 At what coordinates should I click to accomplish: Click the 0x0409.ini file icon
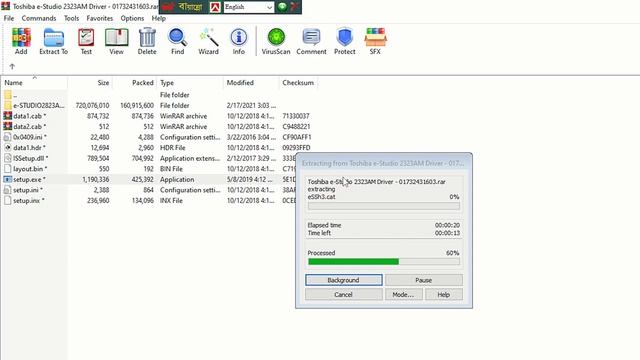7,137
